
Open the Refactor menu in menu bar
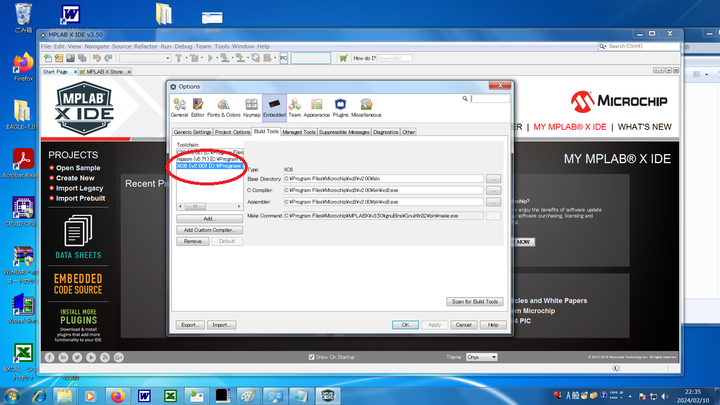click(x=146, y=46)
